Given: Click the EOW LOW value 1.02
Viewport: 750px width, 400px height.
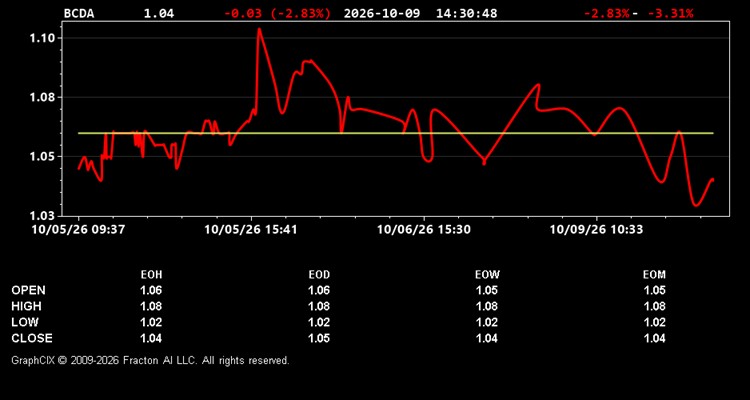Looking at the screenshot, I should point(487,322).
